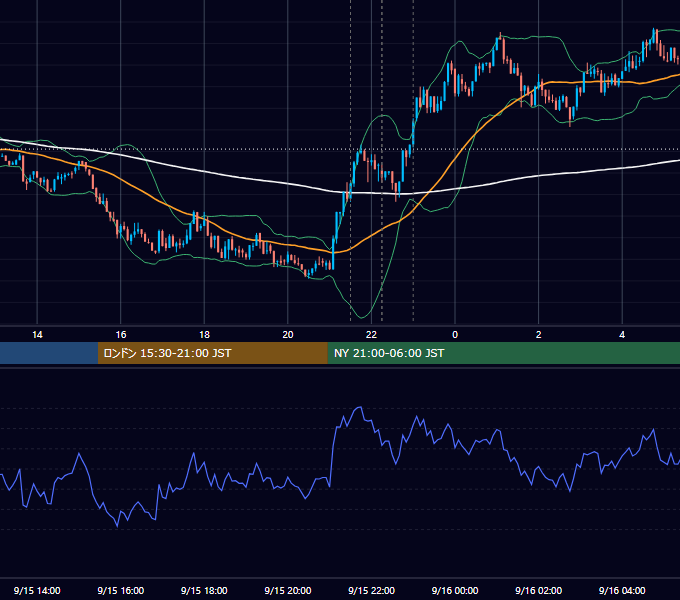This screenshot has width=680, height=600.
Task: Click the unlabeled blue session bar segment
Action: coord(49,353)
